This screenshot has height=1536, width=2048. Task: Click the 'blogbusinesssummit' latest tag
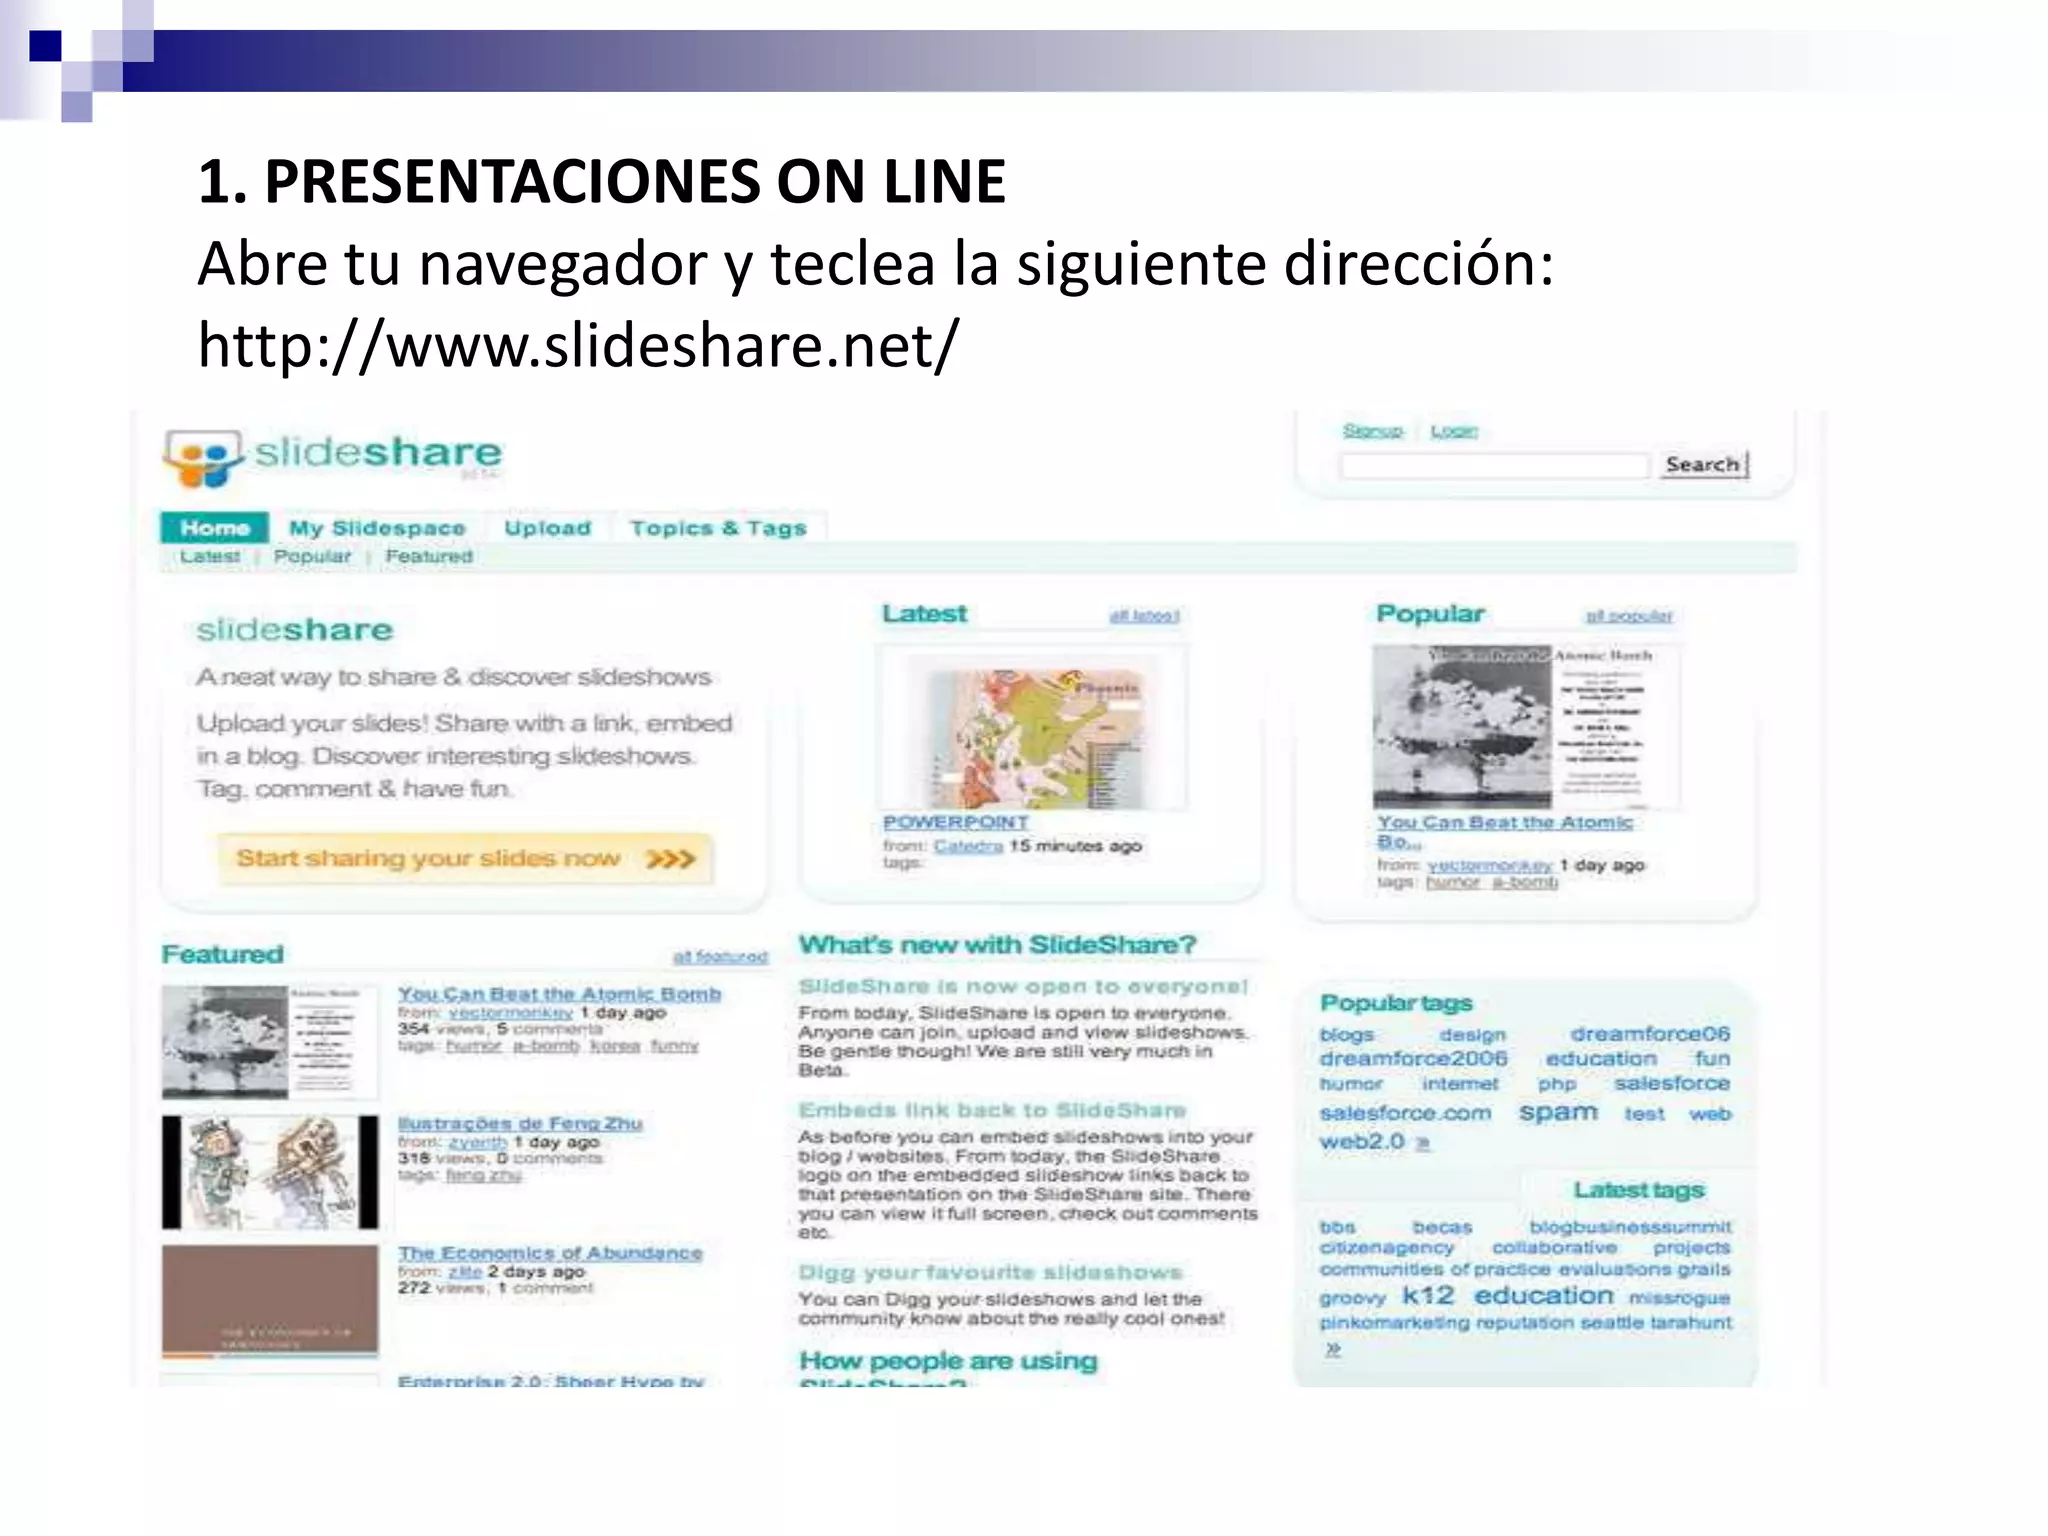pyautogui.click(x=1630, y=1227)
